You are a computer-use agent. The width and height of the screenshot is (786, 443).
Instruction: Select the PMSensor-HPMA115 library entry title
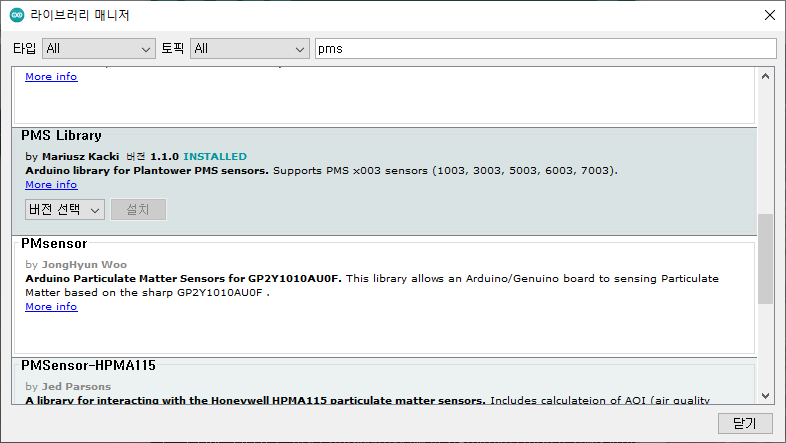coord(88,365)
